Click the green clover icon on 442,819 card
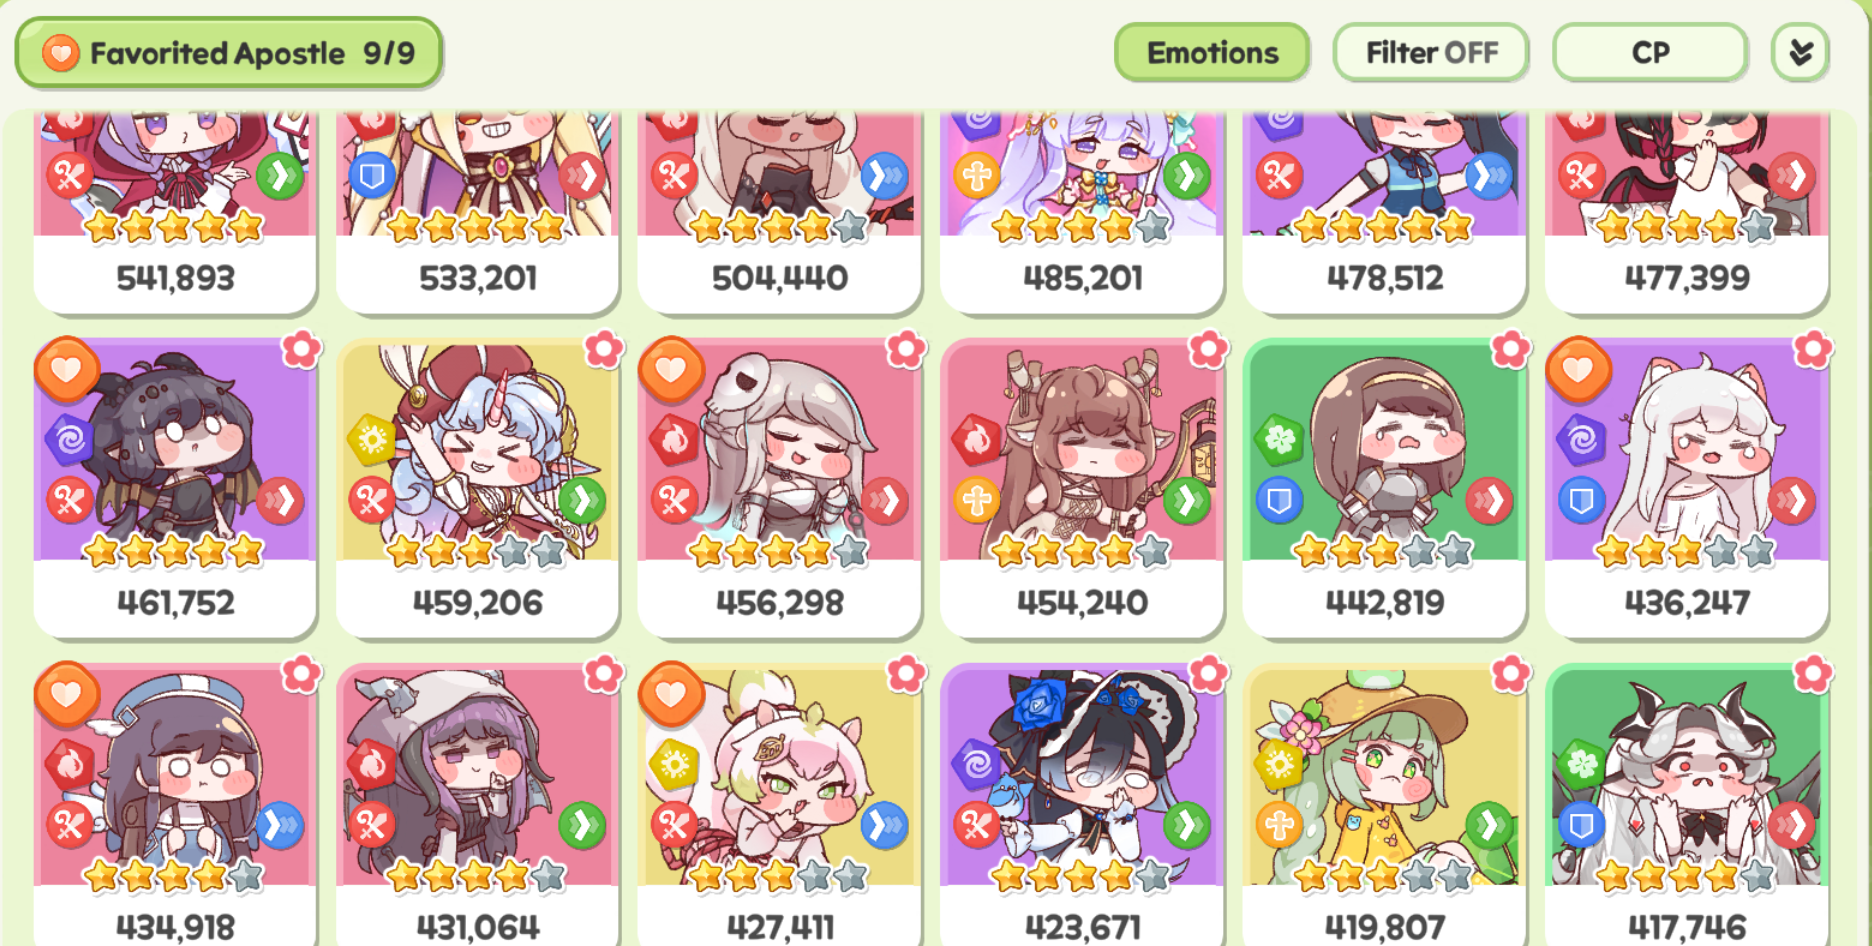Viewport: 1872px width, 946px height. coord(1280,439)
